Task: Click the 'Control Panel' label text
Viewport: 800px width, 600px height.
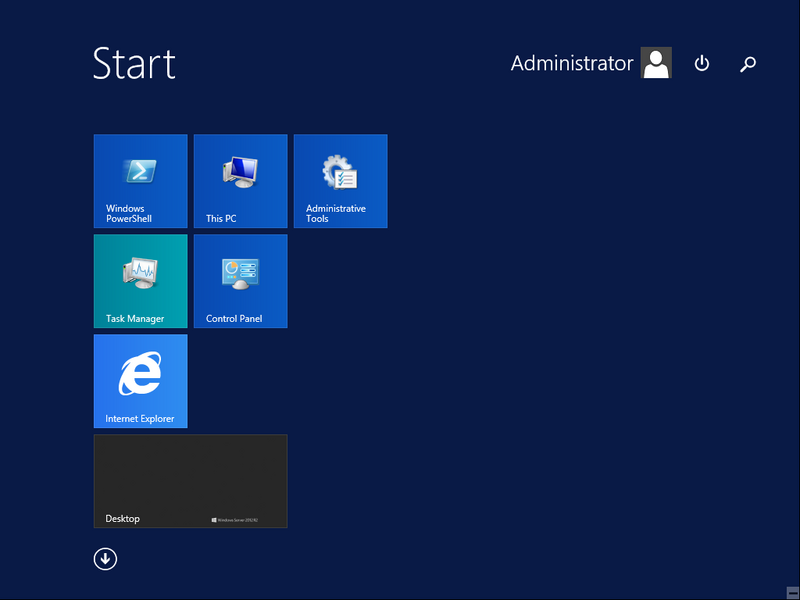Action: [234, 319]
